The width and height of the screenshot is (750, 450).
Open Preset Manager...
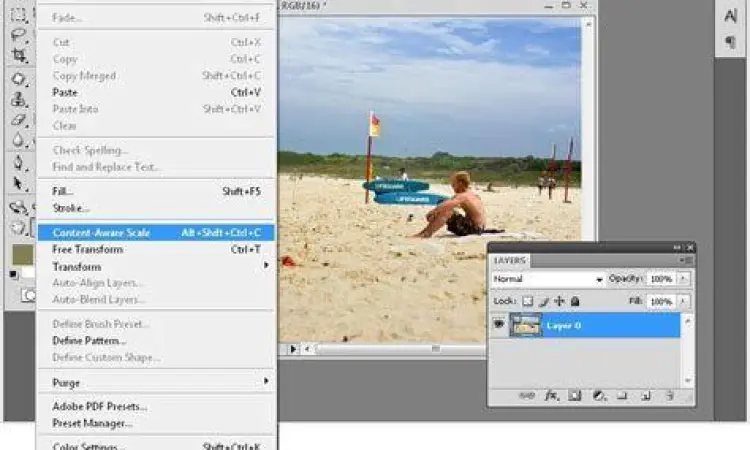tap(156, 423)
